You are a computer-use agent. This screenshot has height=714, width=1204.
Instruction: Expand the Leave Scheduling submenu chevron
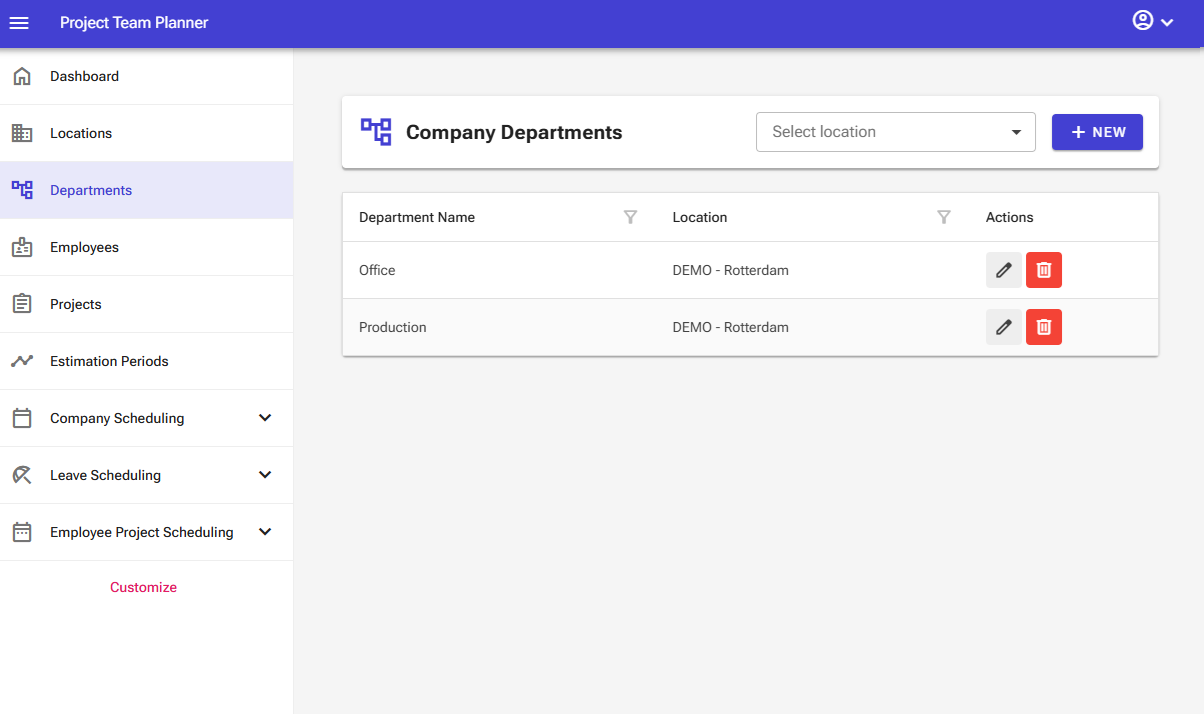[x=265, y=475]
